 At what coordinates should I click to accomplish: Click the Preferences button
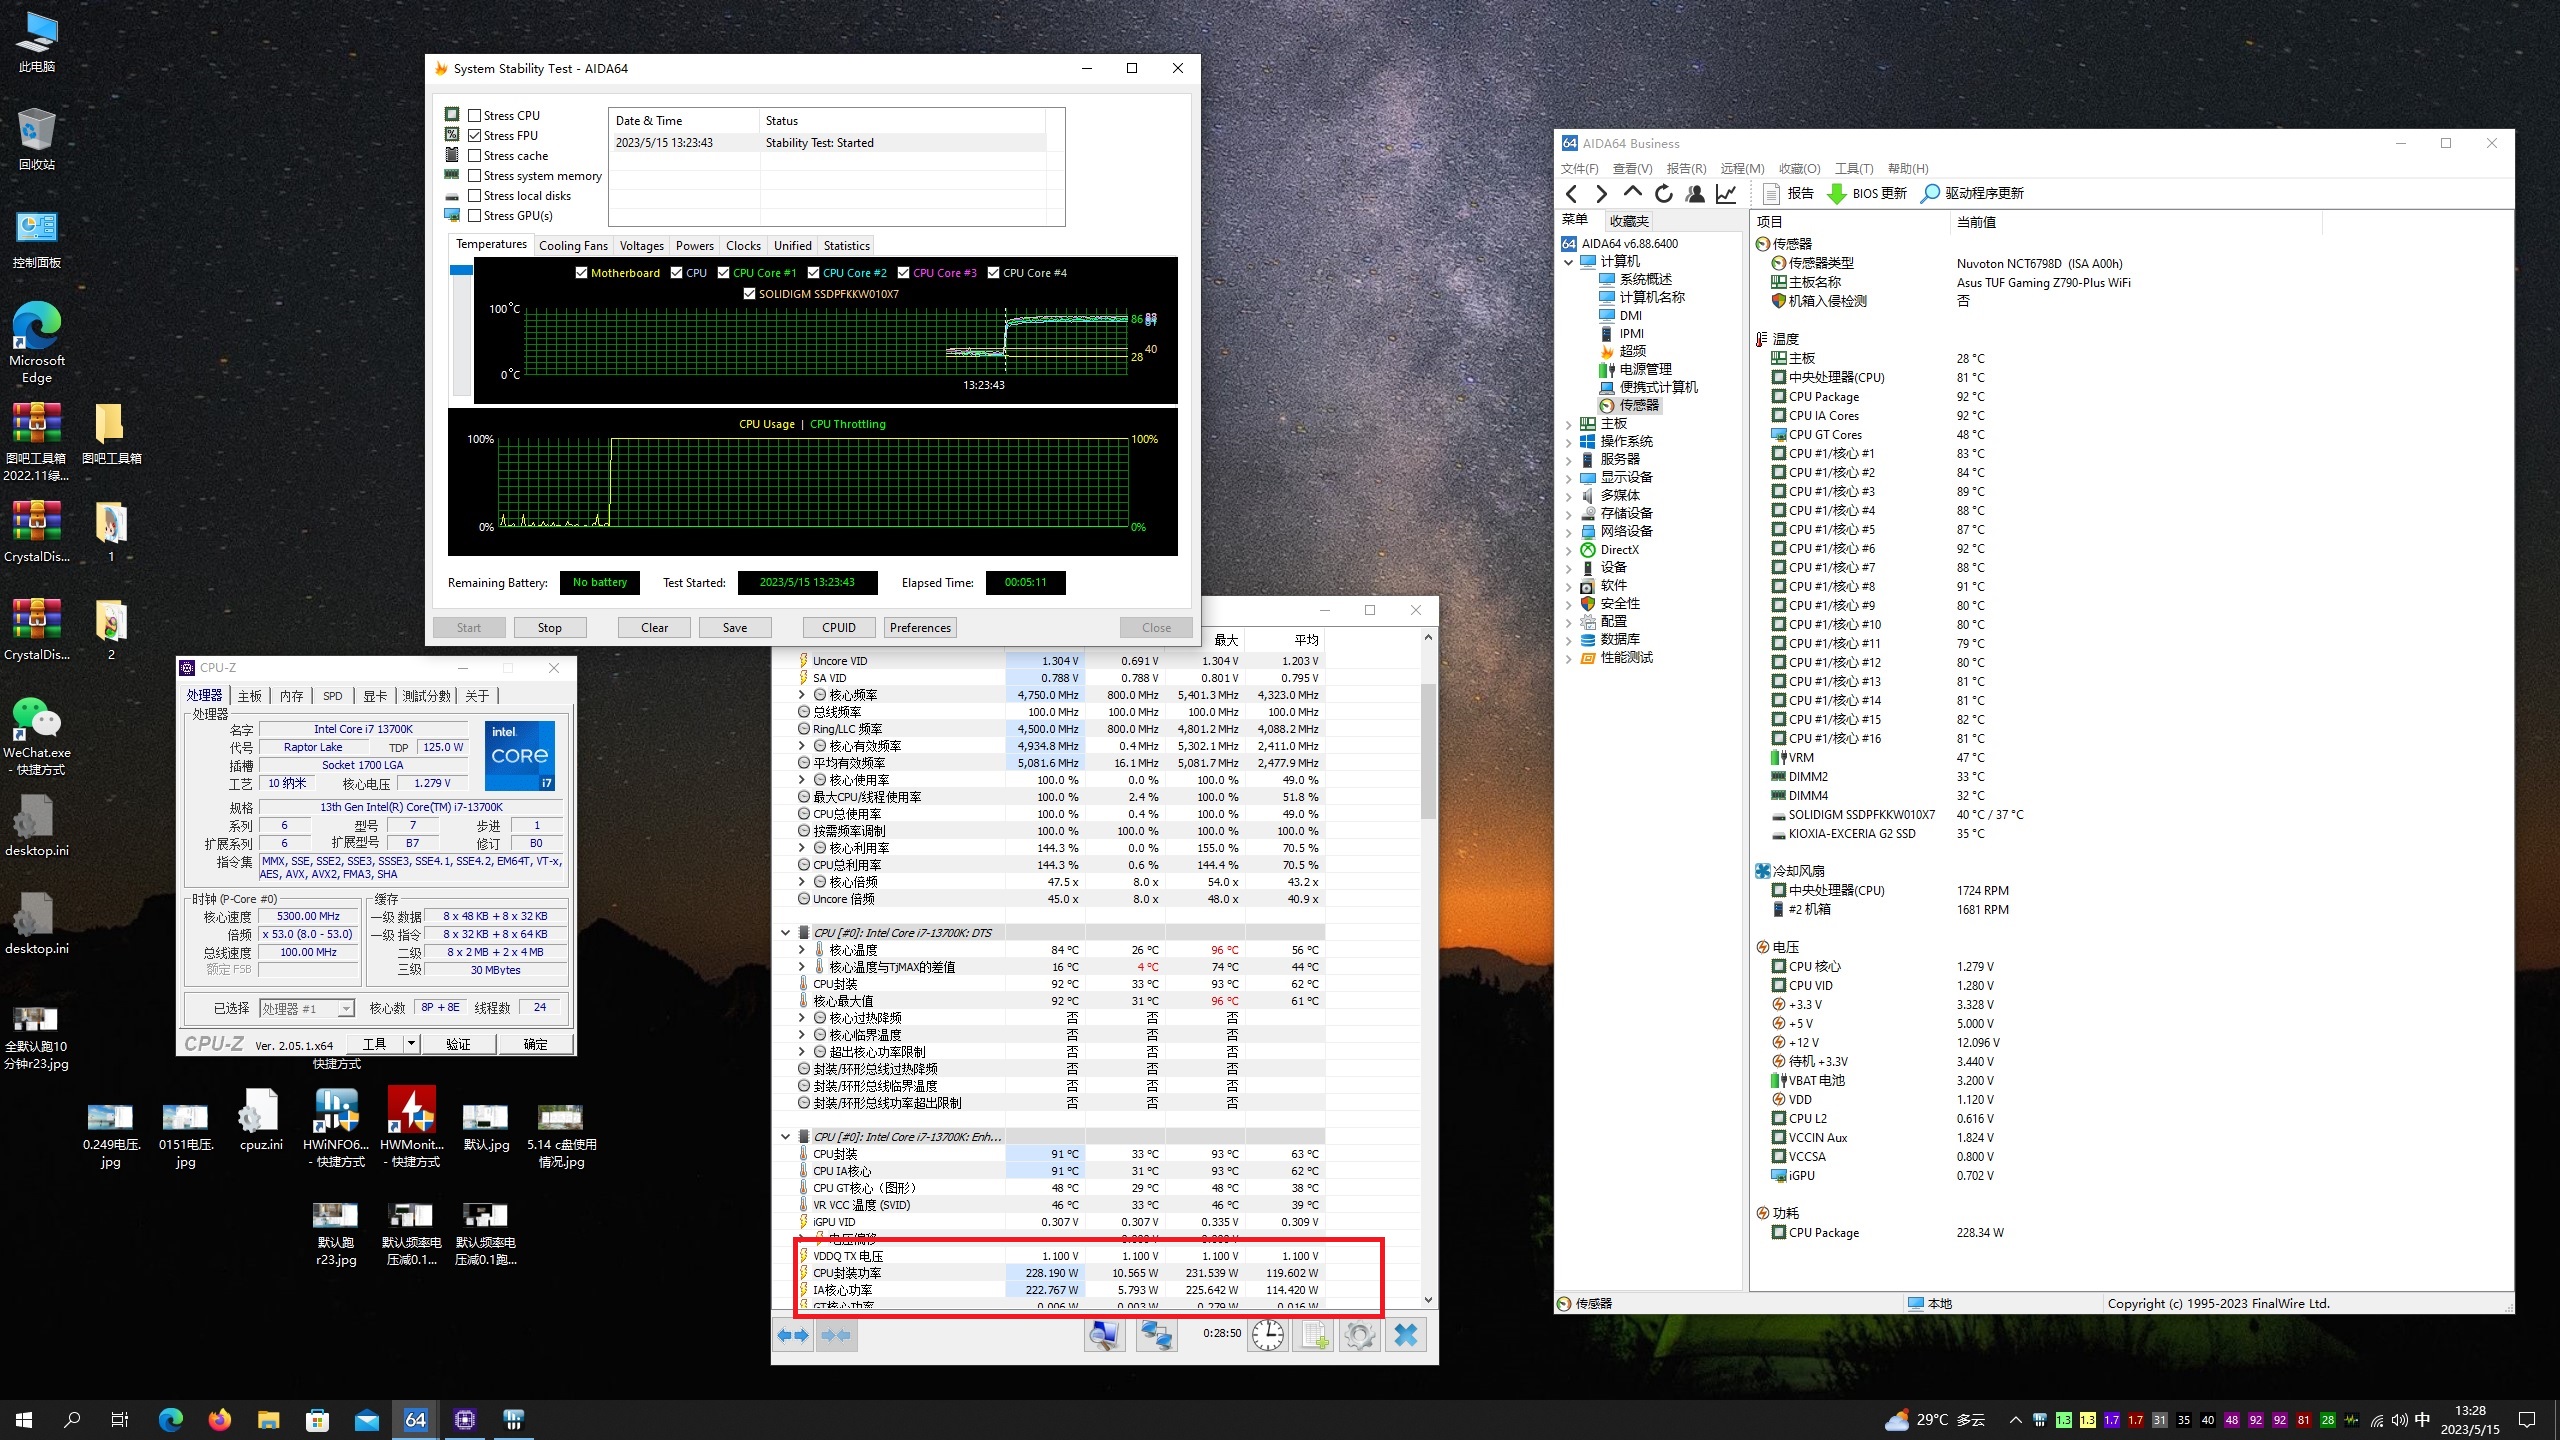click(920, 628)
